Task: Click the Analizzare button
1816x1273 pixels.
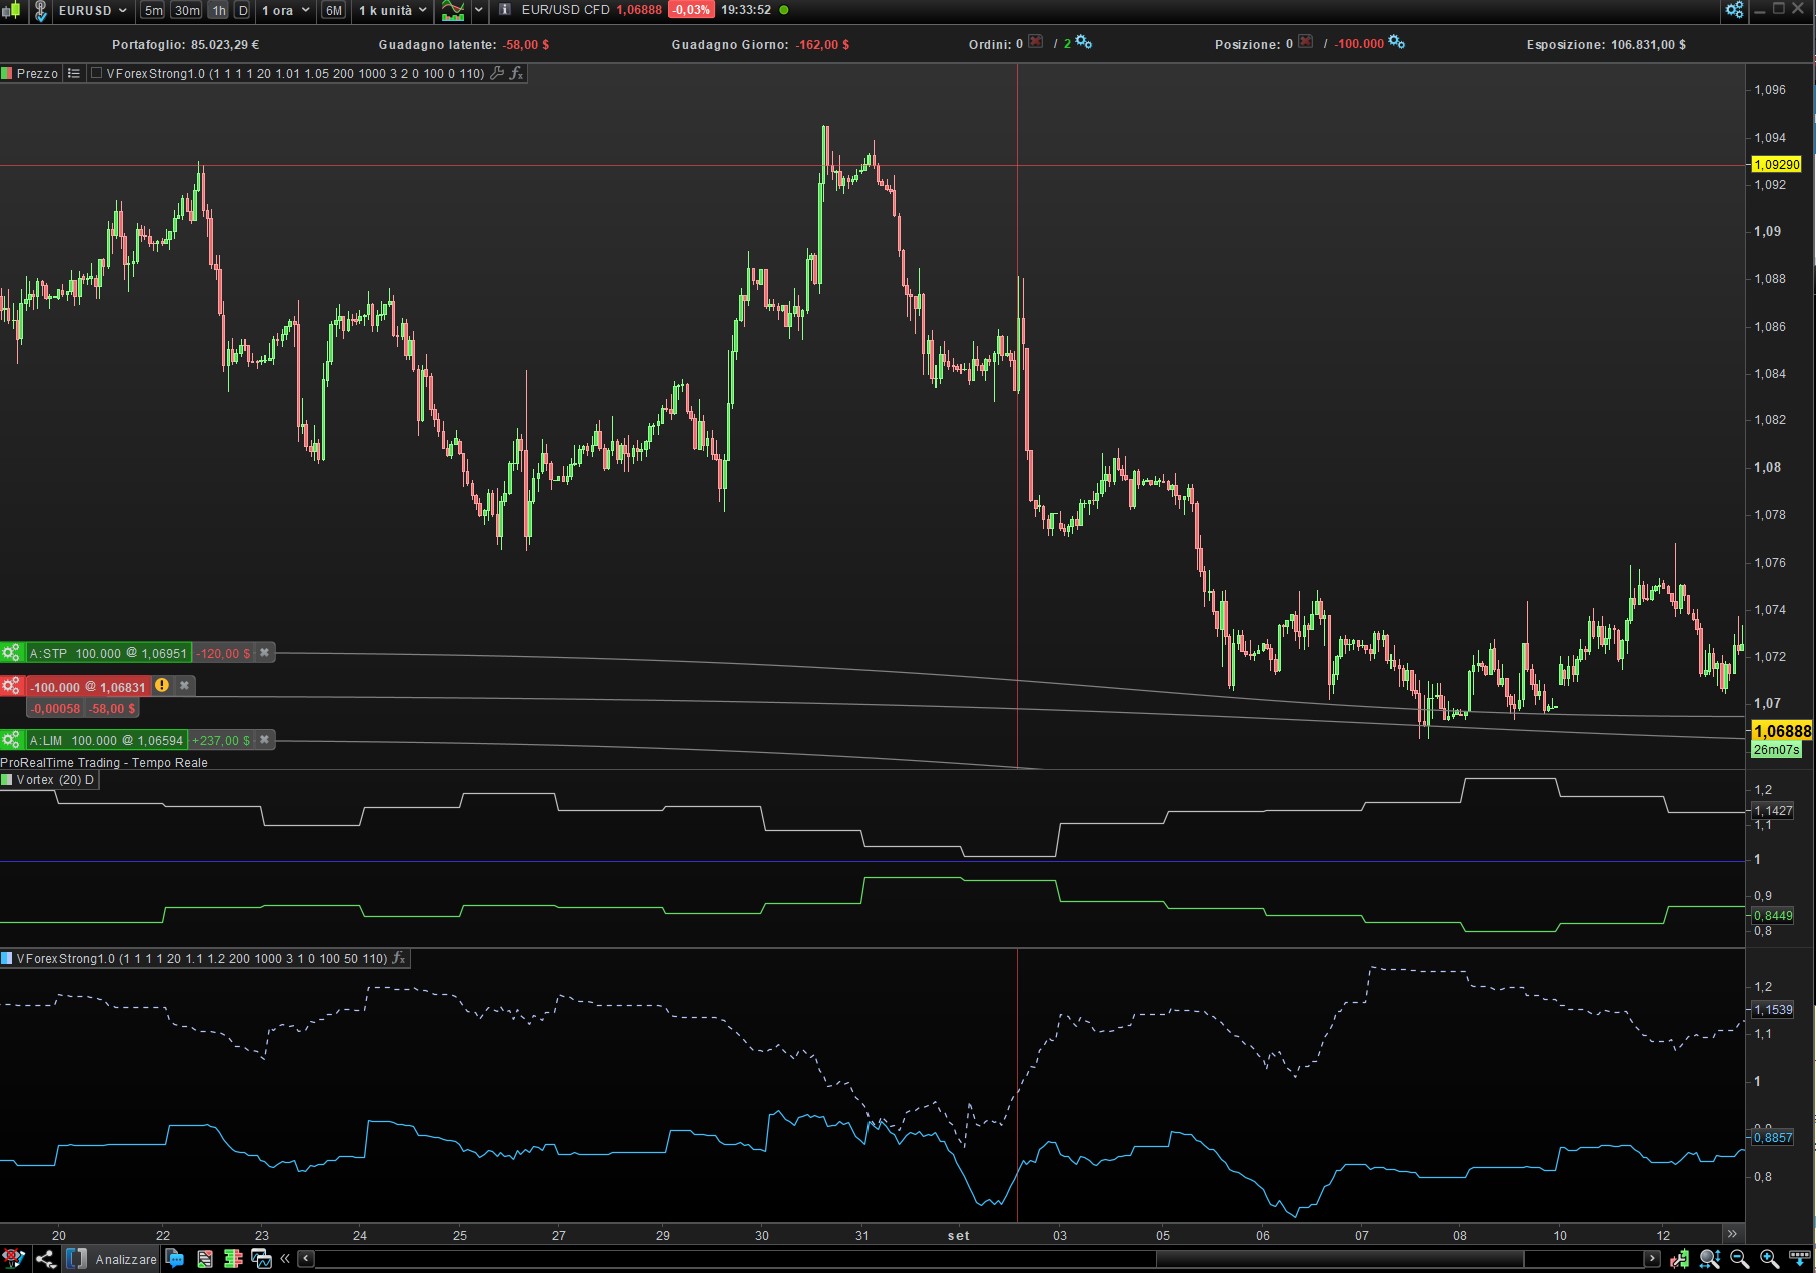Action: tap(126, 1259)
